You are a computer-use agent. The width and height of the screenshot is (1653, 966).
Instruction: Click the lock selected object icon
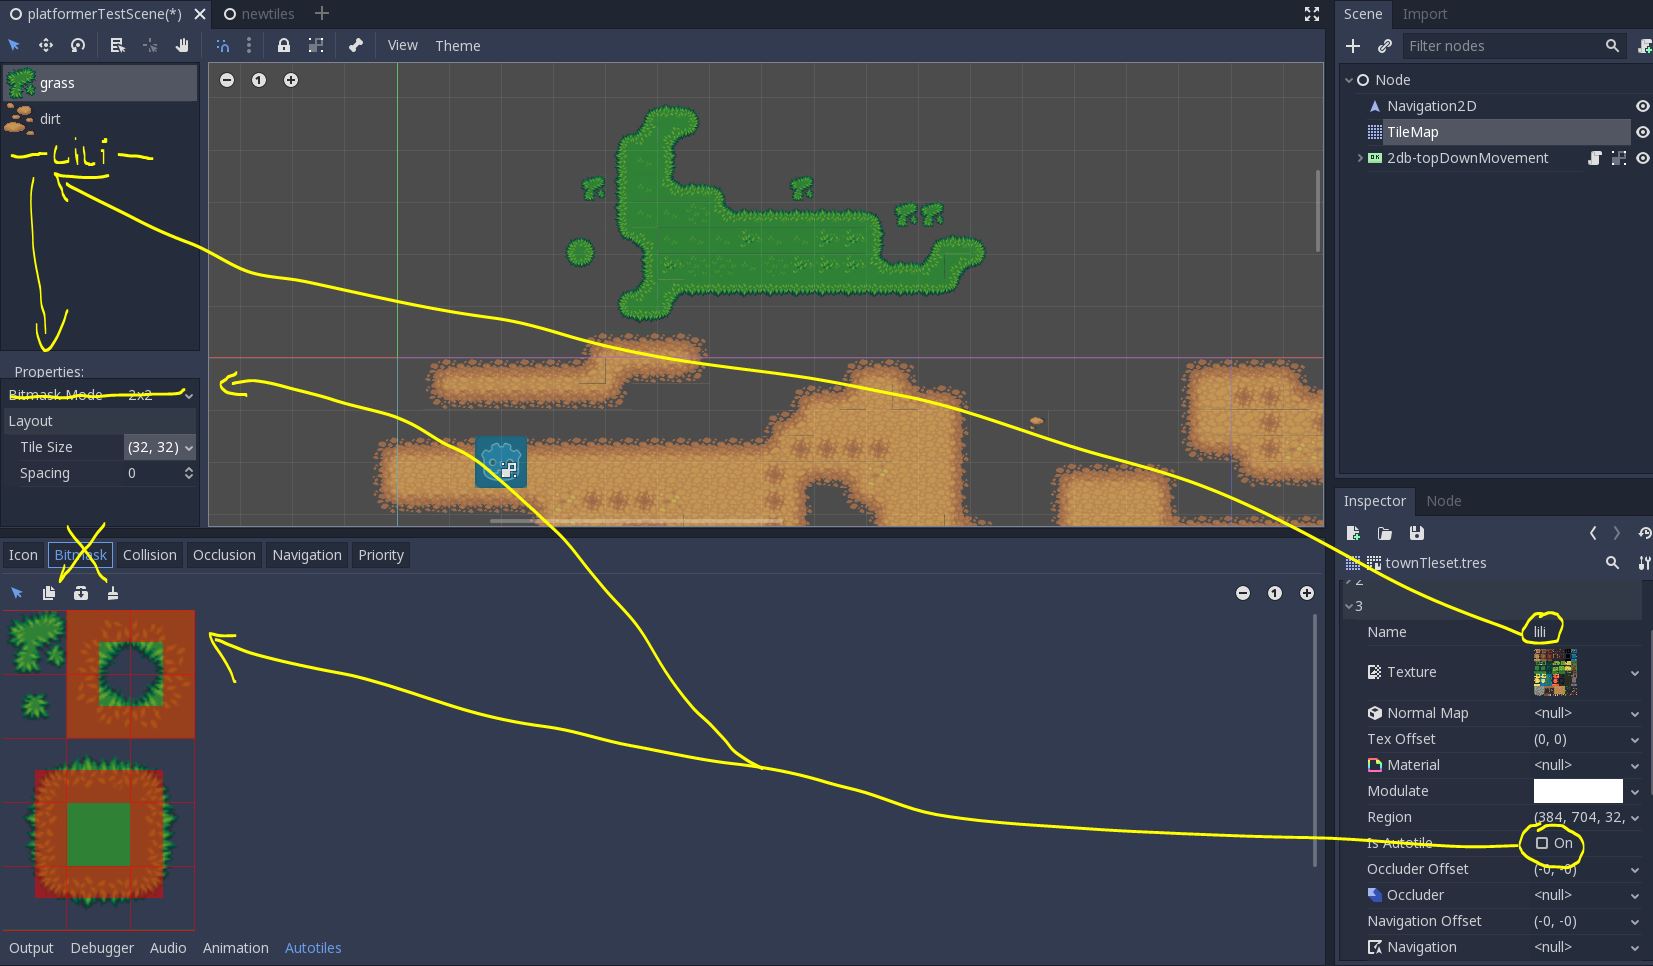pos(284,45)
